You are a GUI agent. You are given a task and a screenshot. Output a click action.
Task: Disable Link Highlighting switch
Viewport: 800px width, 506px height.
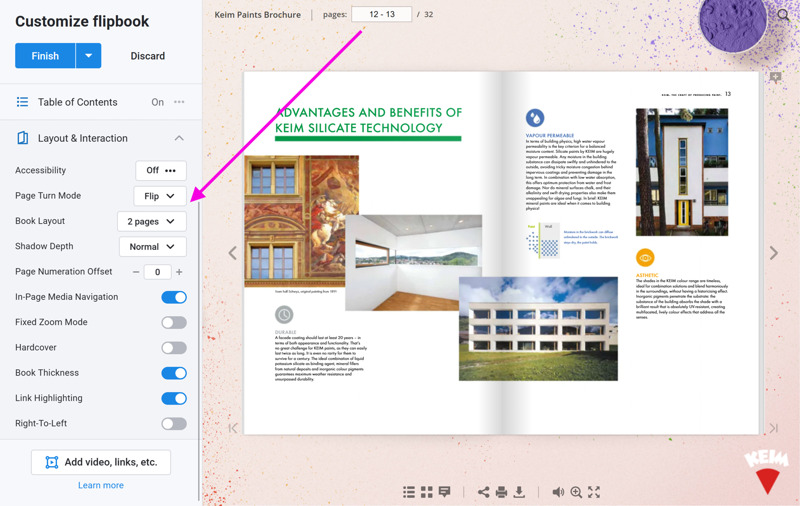174,398
